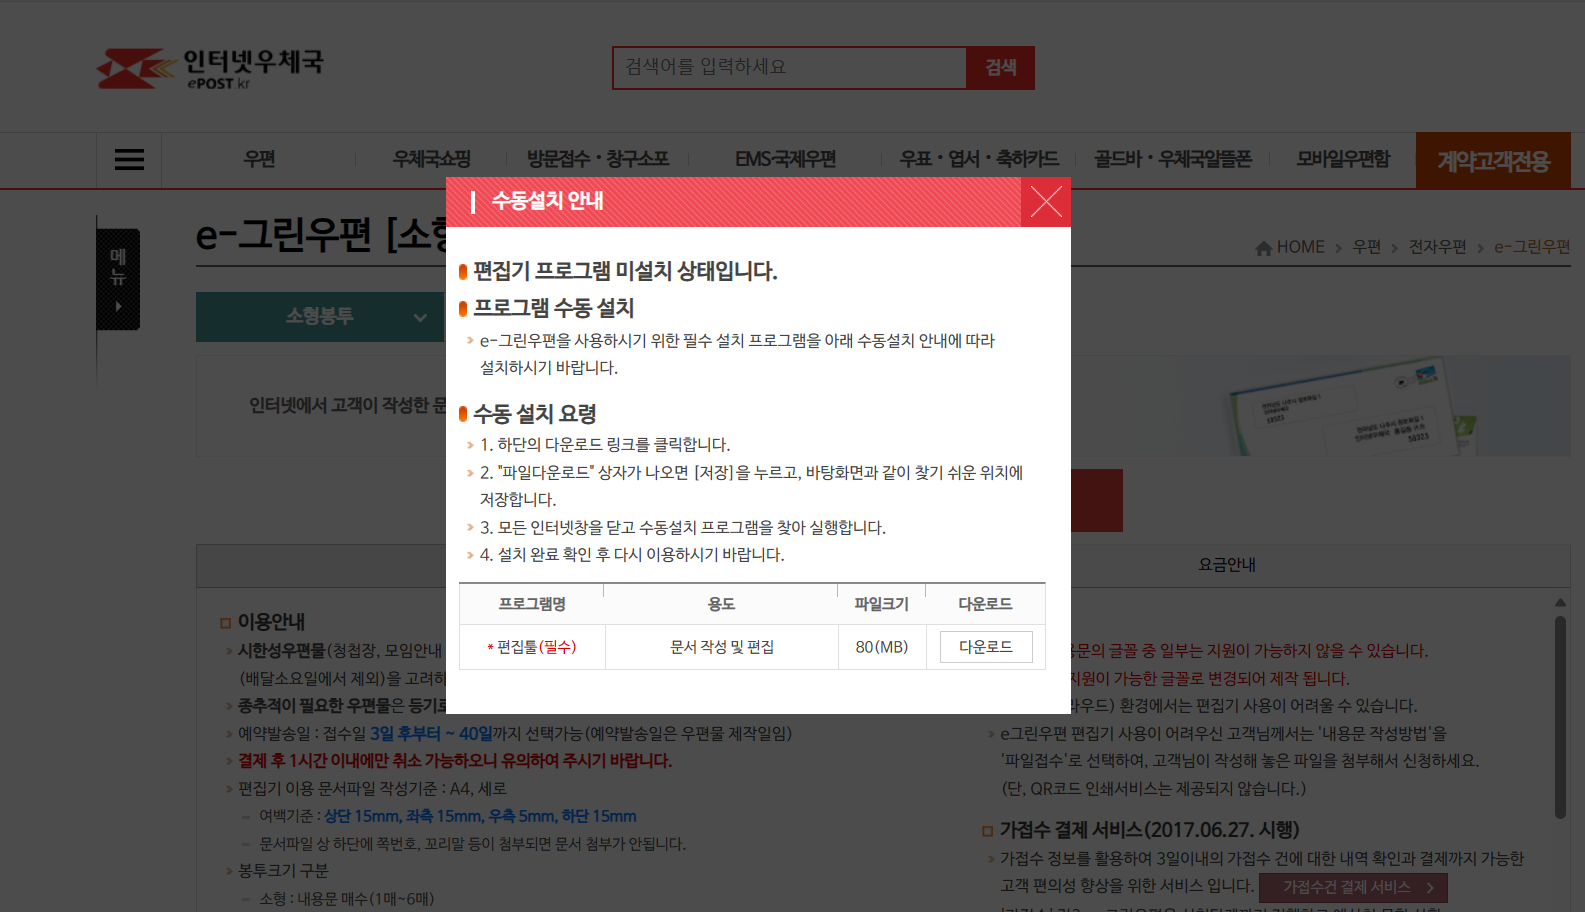The image size is (1585, 912).
Task: Click the 문서 작성 및 편집 cell
Action: tap(722, 647)
